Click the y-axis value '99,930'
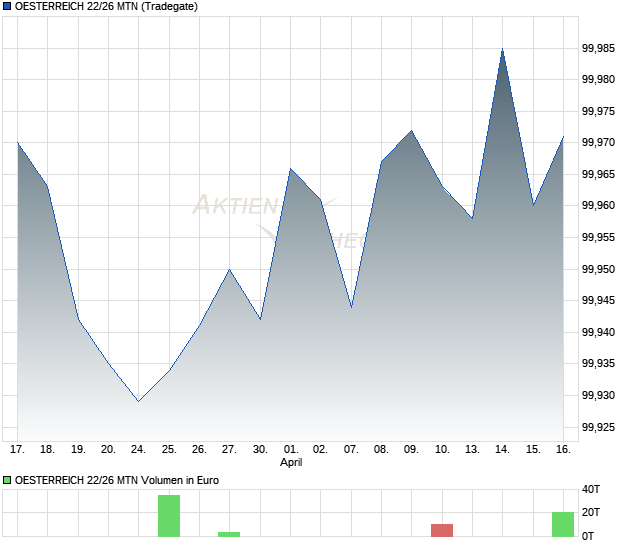620x546 pixels. pos(598,395)
